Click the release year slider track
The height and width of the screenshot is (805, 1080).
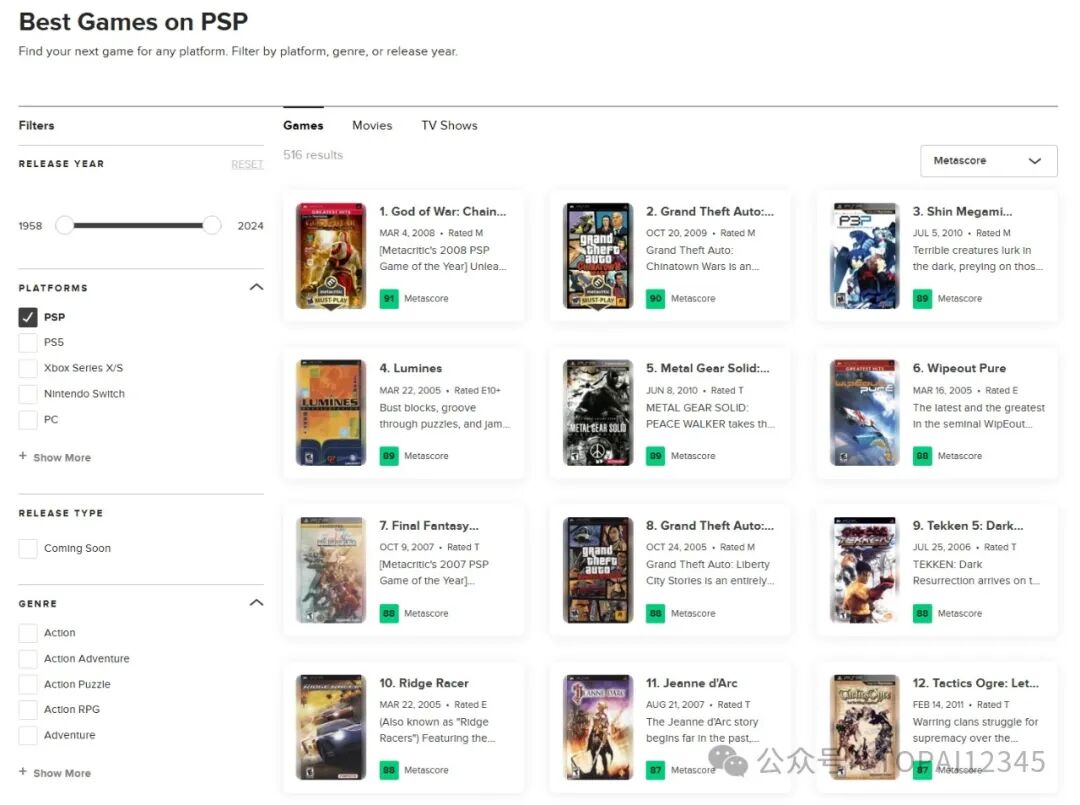138,225
